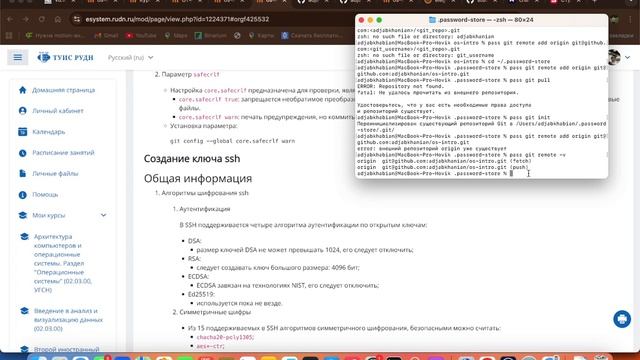This screenshot has height=360, width=640.
Task: Click the git config --global core.safecrlf warn code
Action: (232, 141)
